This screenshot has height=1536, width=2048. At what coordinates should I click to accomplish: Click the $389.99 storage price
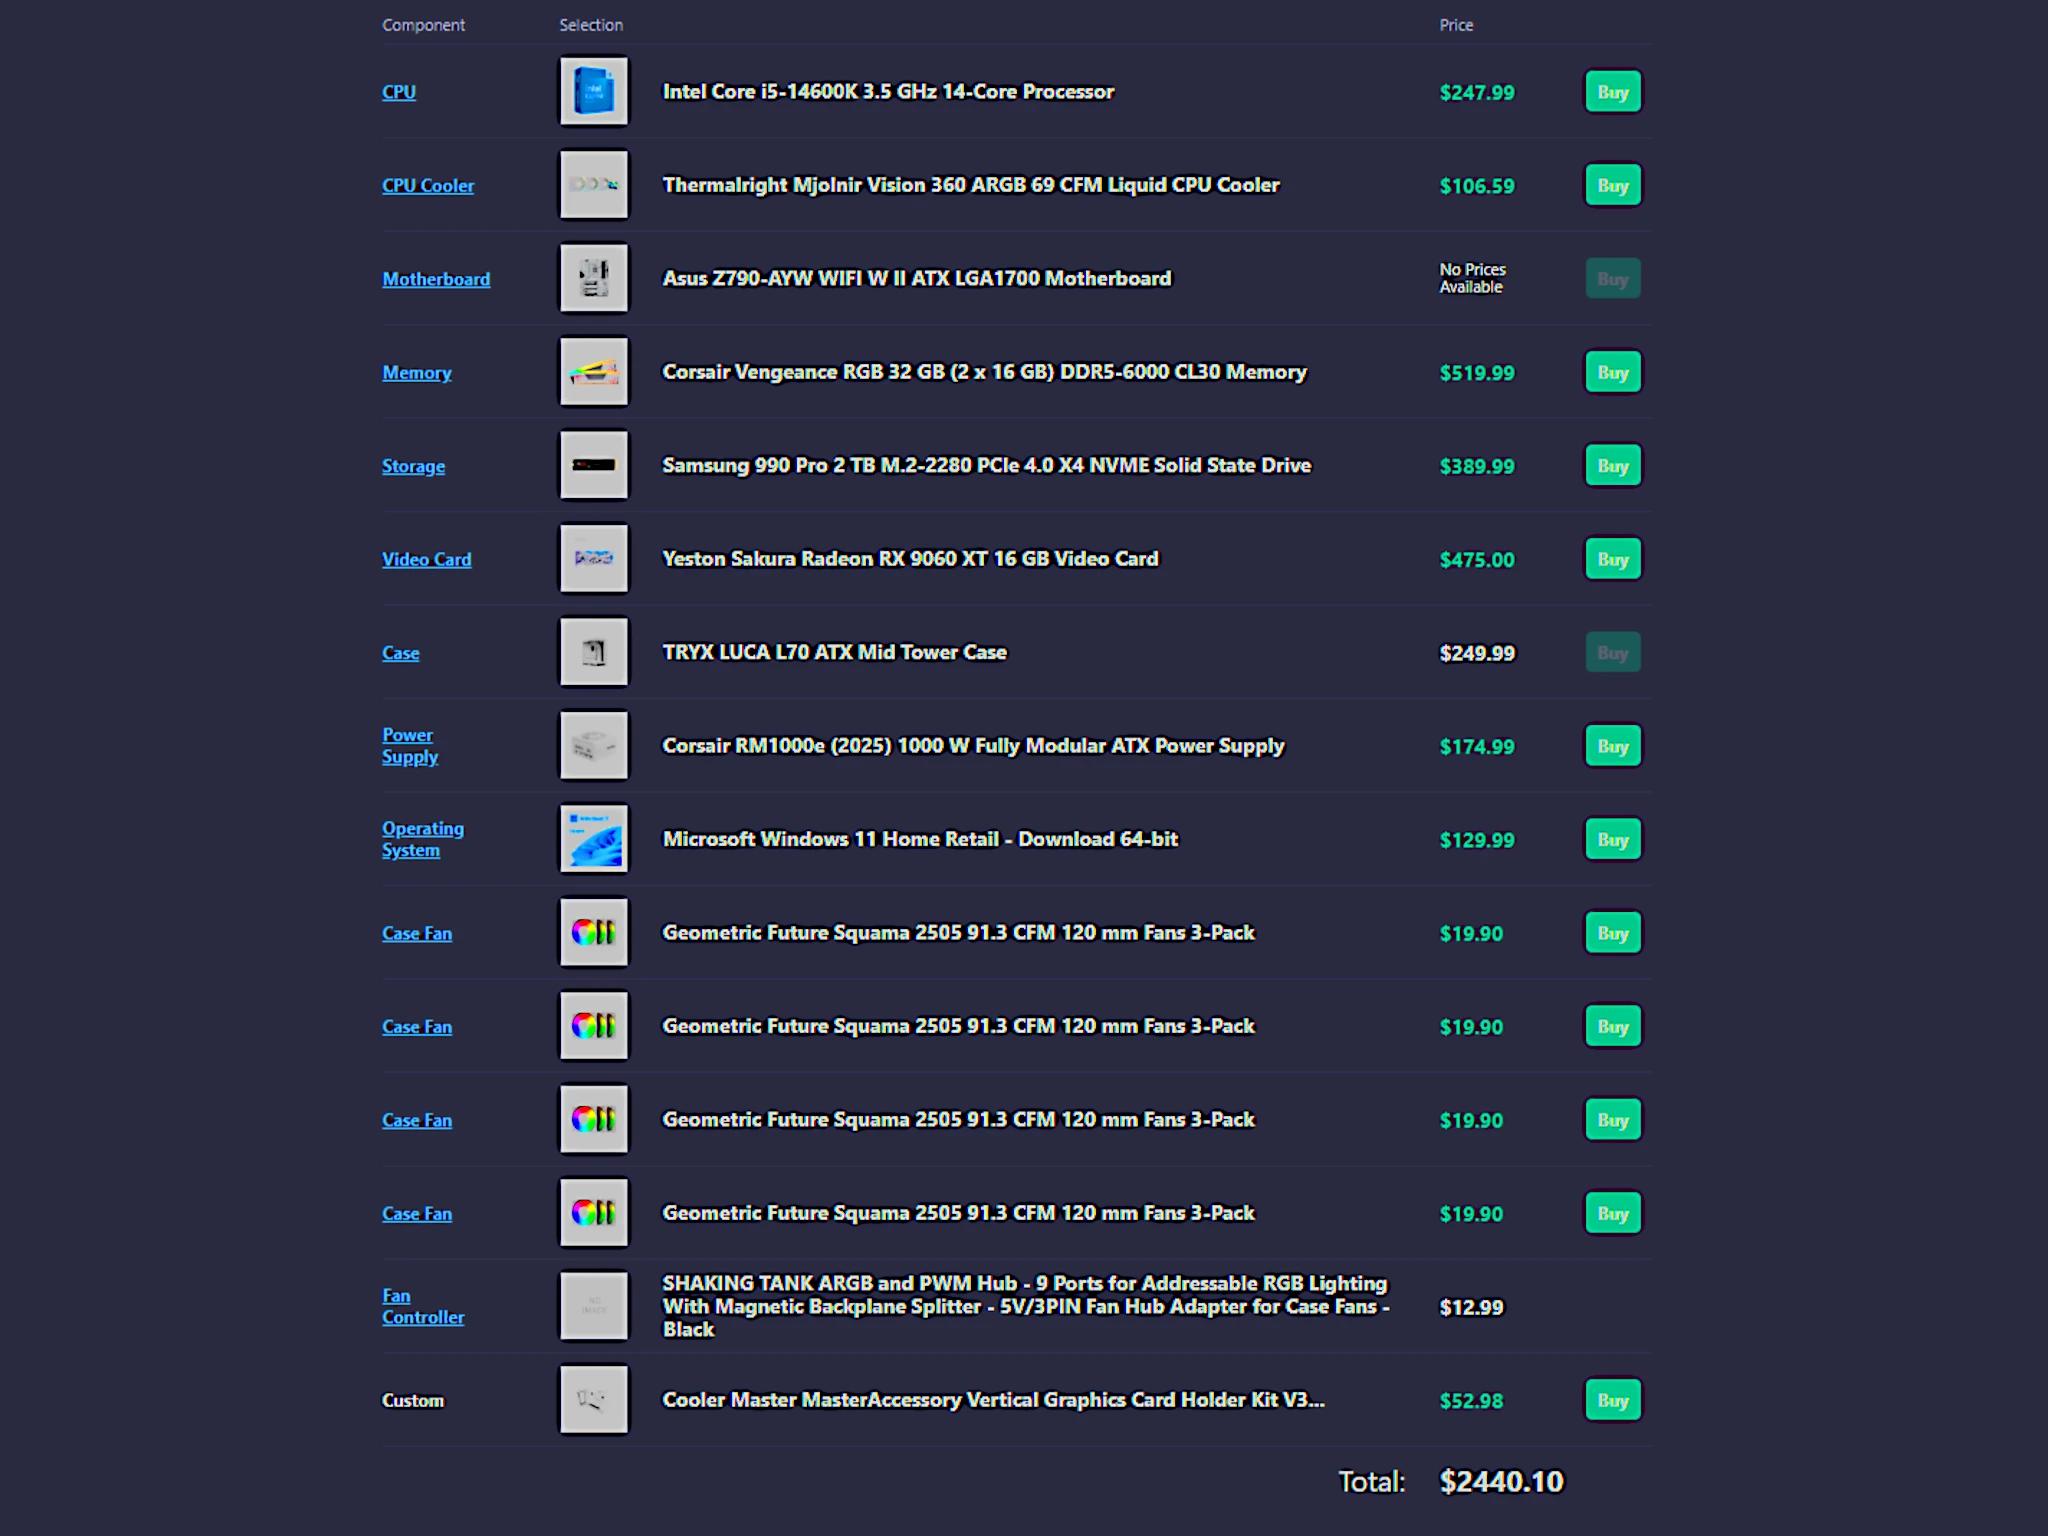click(x=1477, y=466)
